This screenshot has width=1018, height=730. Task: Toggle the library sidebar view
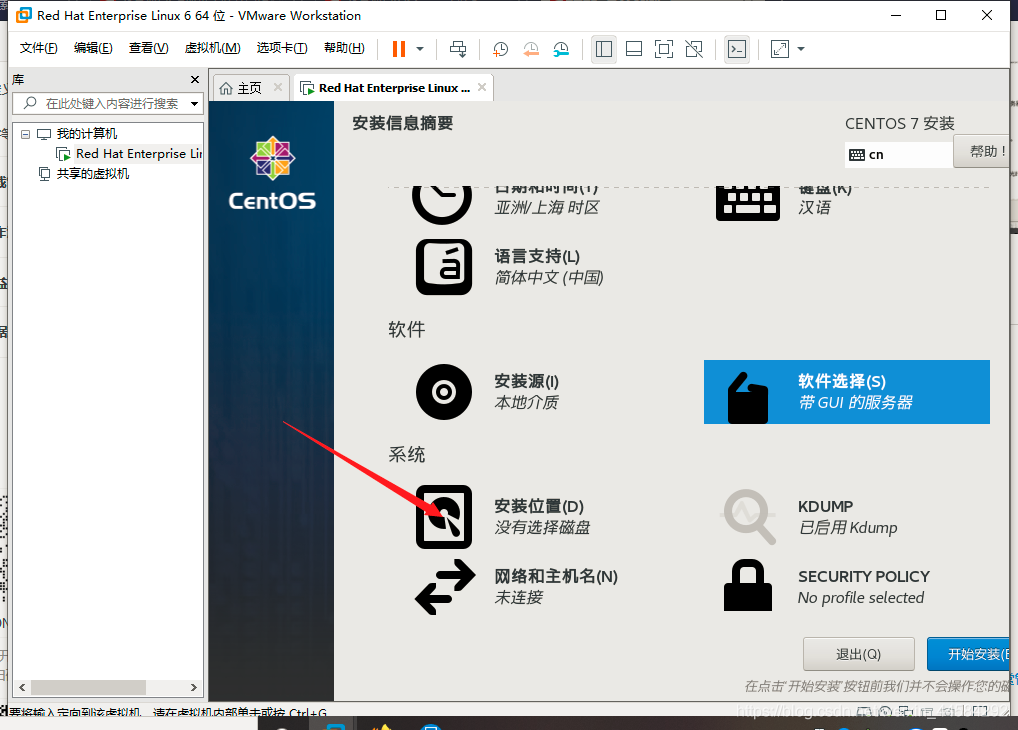click(x=604, y=49)
